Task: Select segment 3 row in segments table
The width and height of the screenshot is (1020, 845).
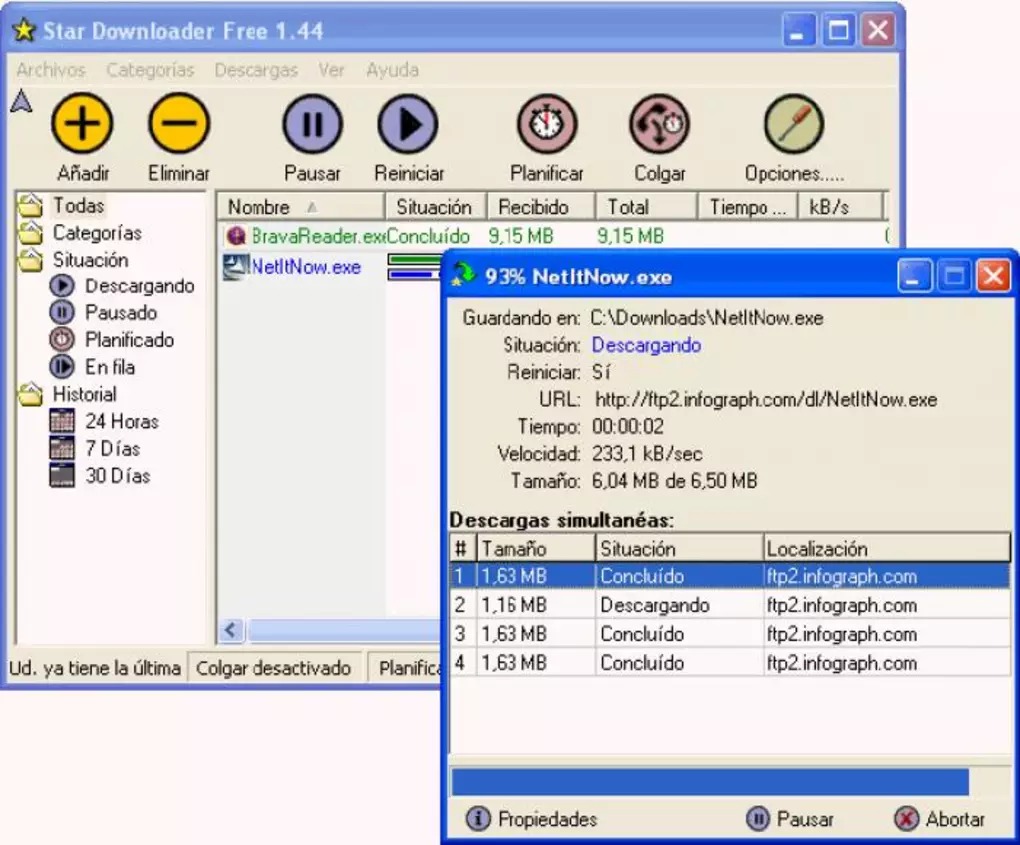Action: tap(730, 634)
